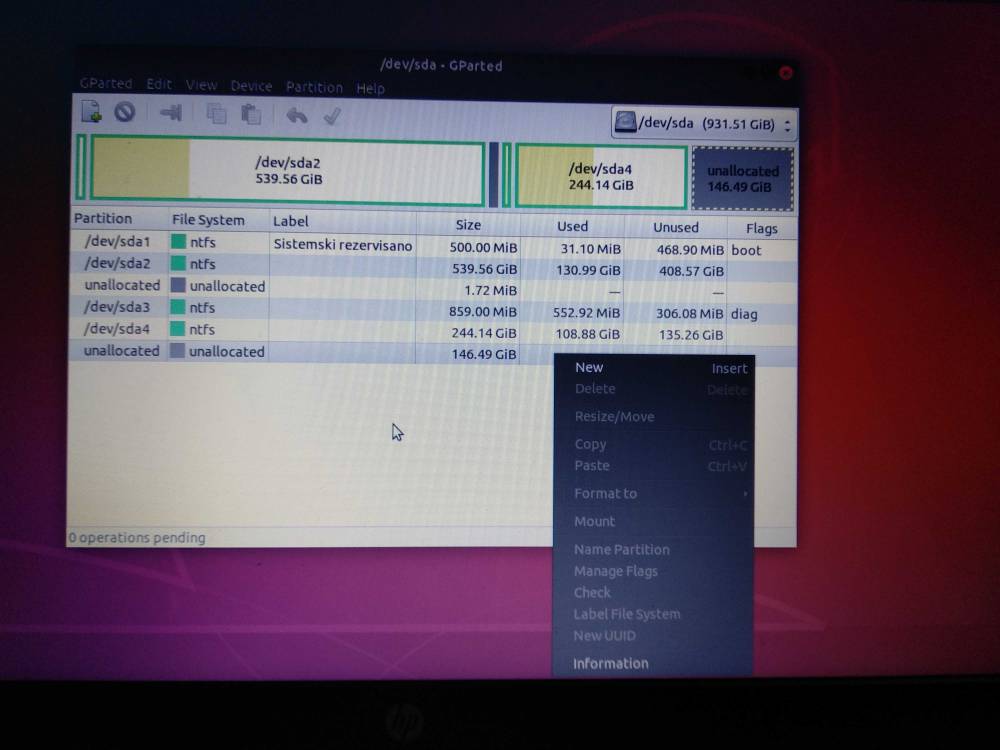Click the New partition toolbar icon
This screenshot has width=1000, height=750.
click(91, 113)
